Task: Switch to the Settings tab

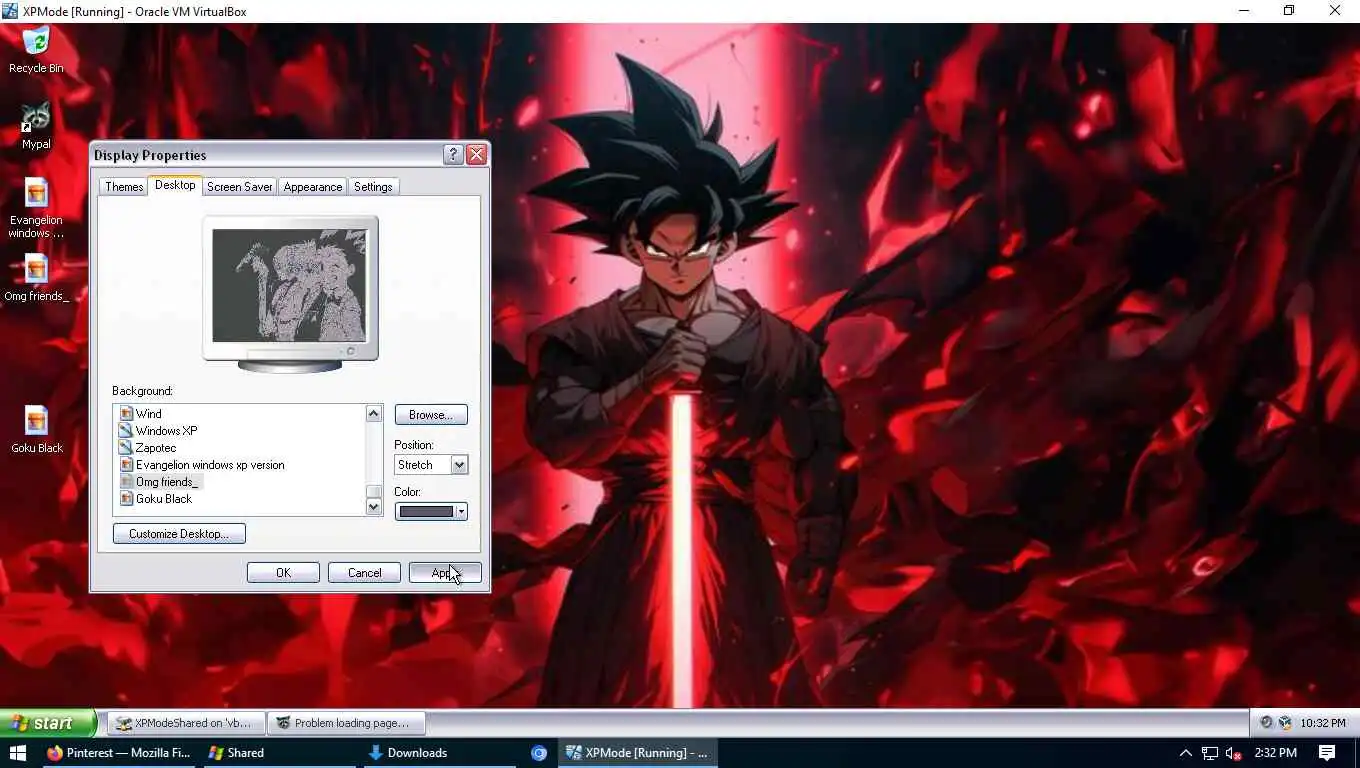Action: pos(373,187)
